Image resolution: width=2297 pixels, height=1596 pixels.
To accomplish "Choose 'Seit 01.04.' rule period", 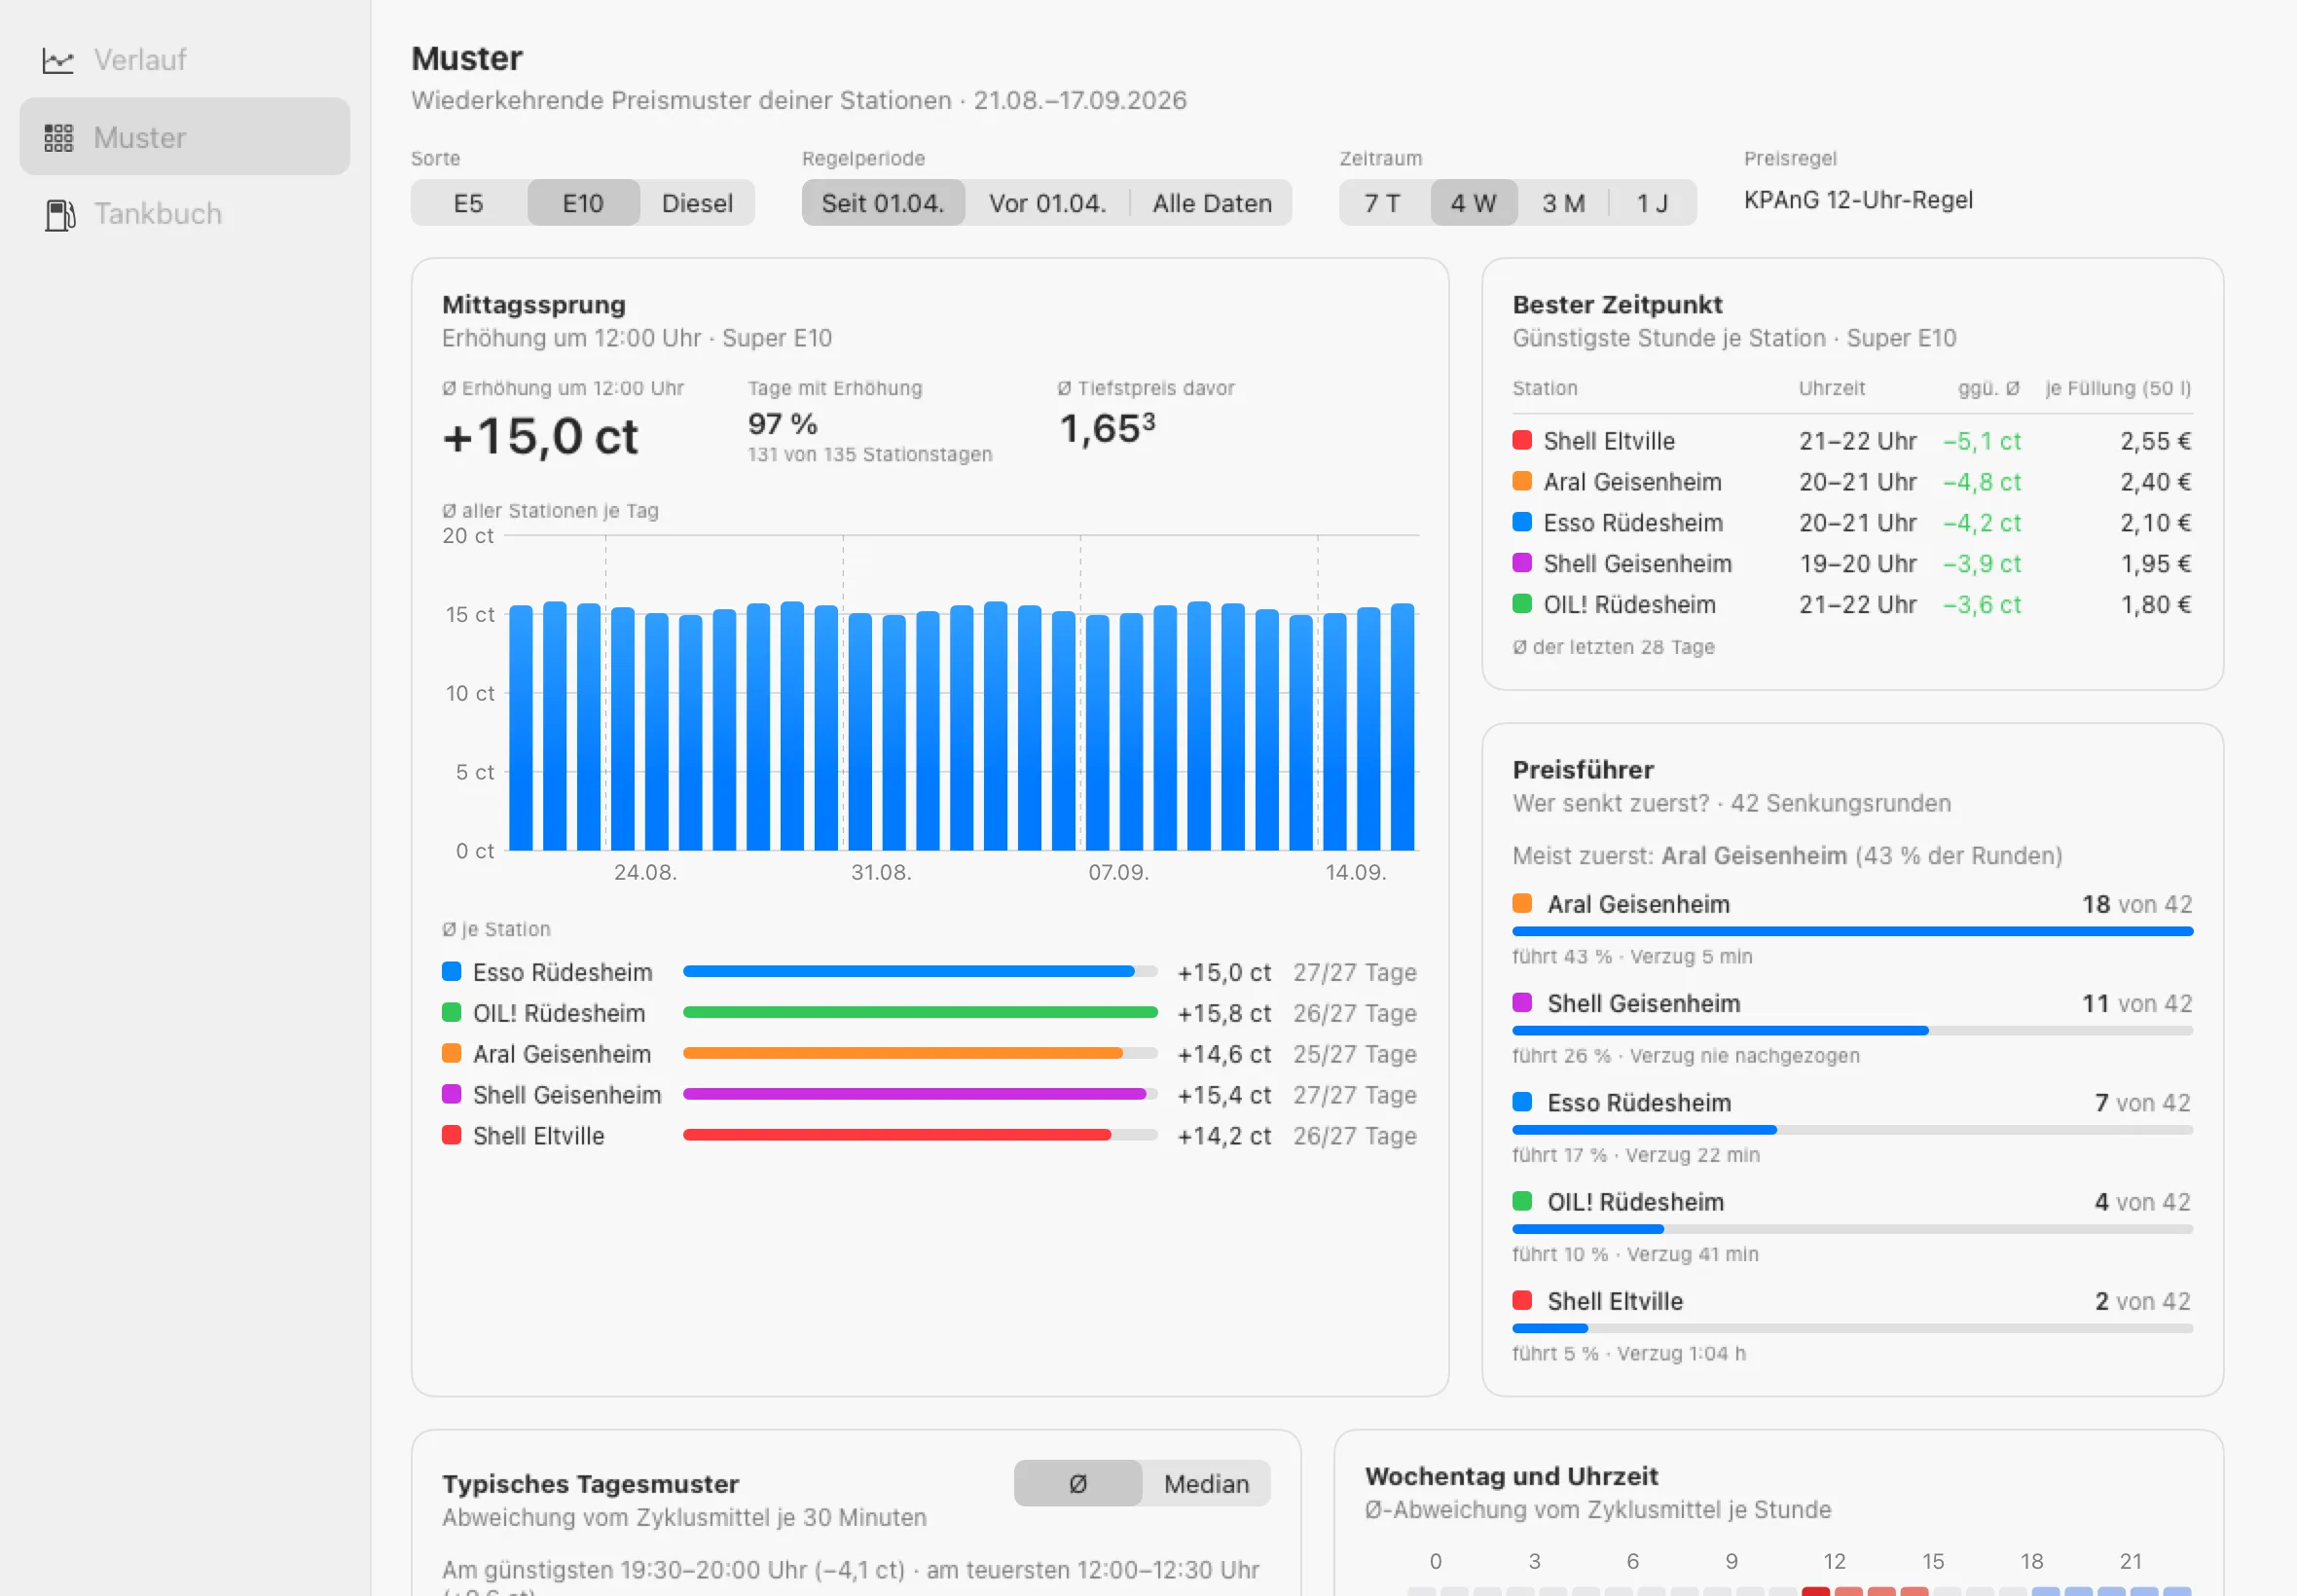I will (x=883, y=203).
